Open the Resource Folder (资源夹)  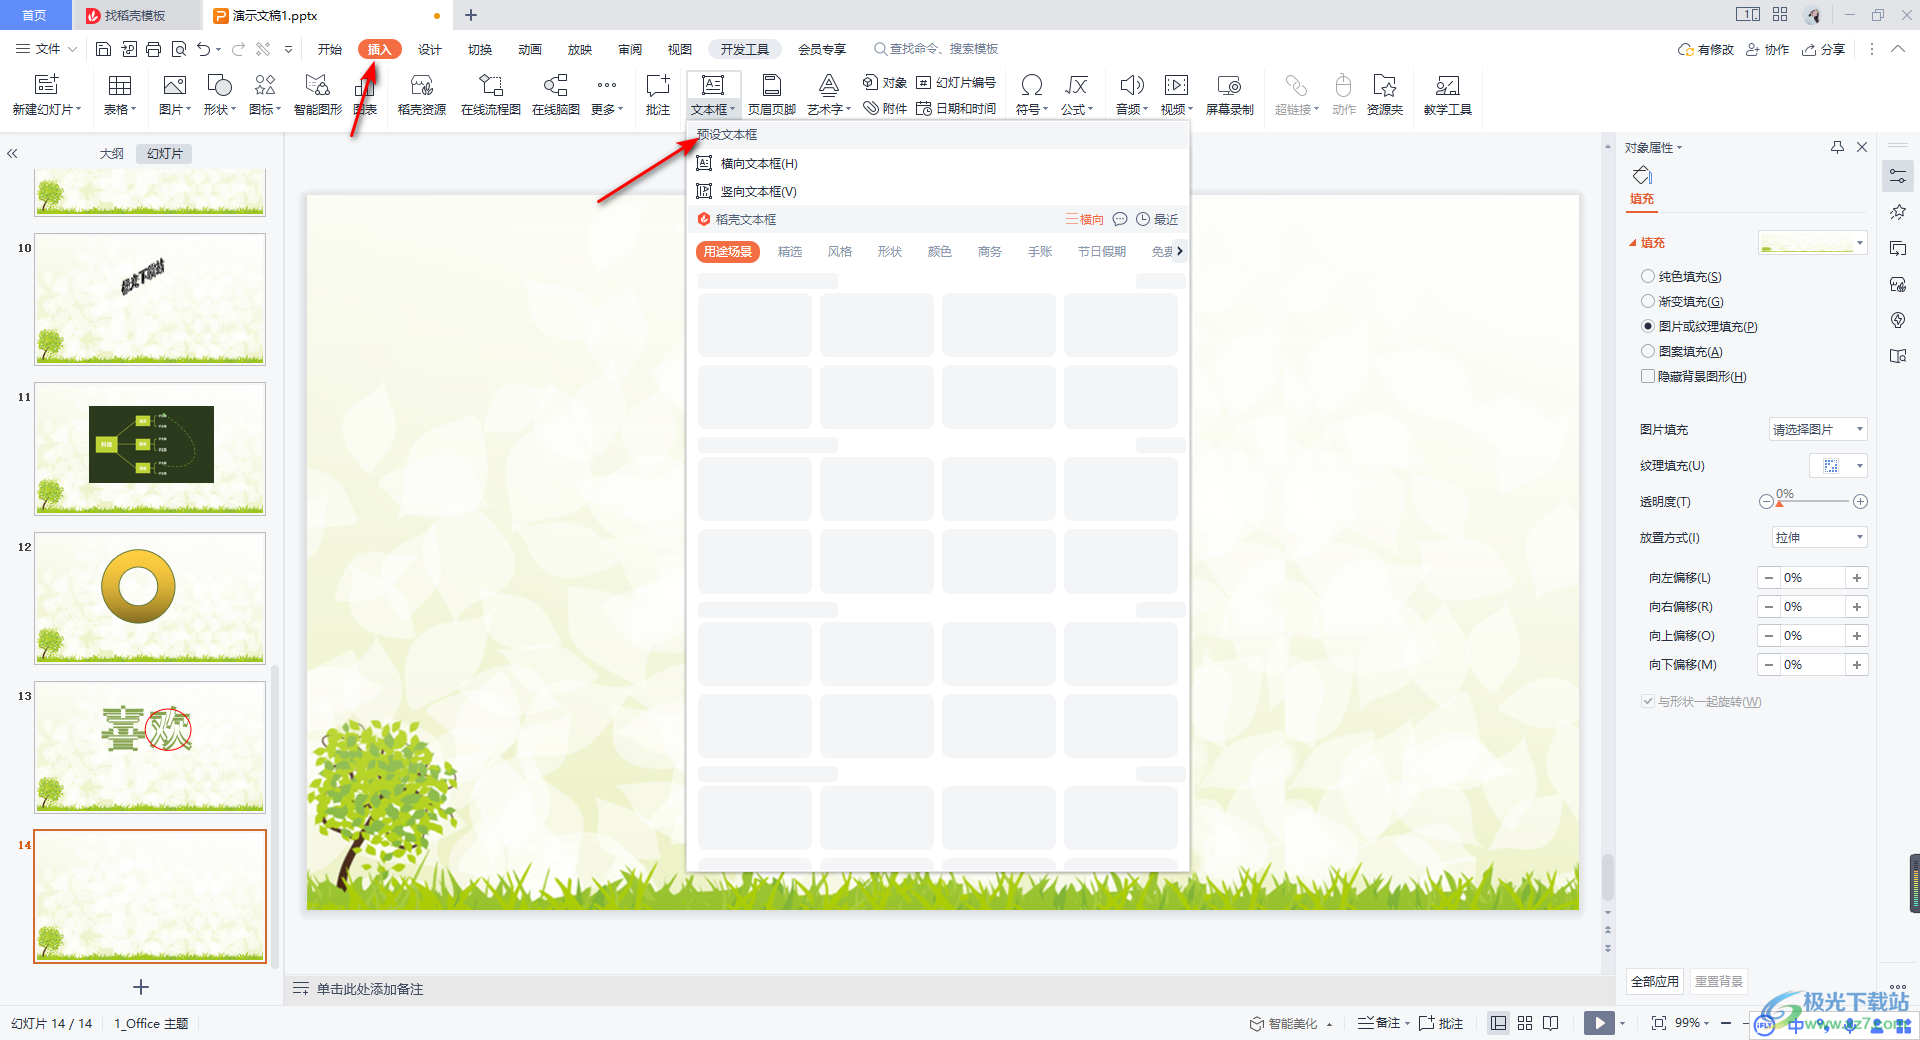[1385, 95]
